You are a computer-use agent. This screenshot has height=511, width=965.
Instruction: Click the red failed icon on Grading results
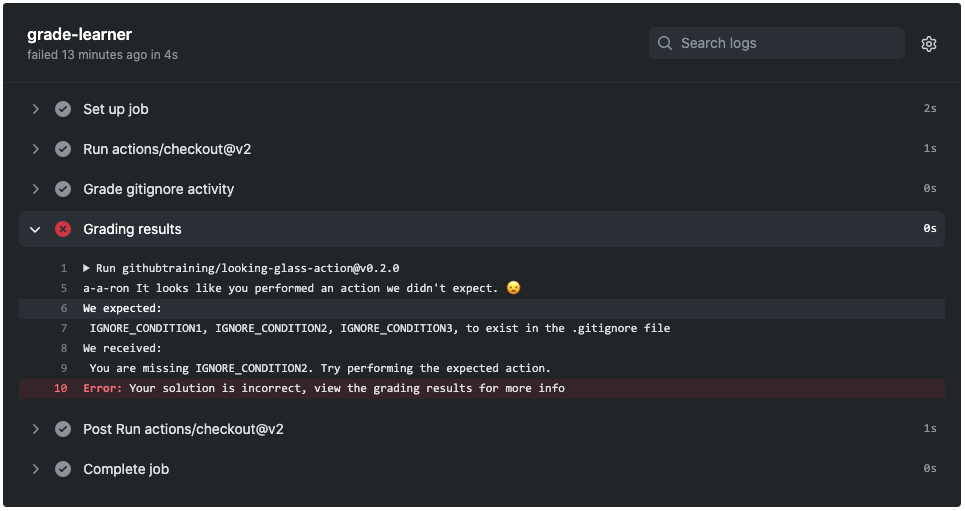[63, 229]
